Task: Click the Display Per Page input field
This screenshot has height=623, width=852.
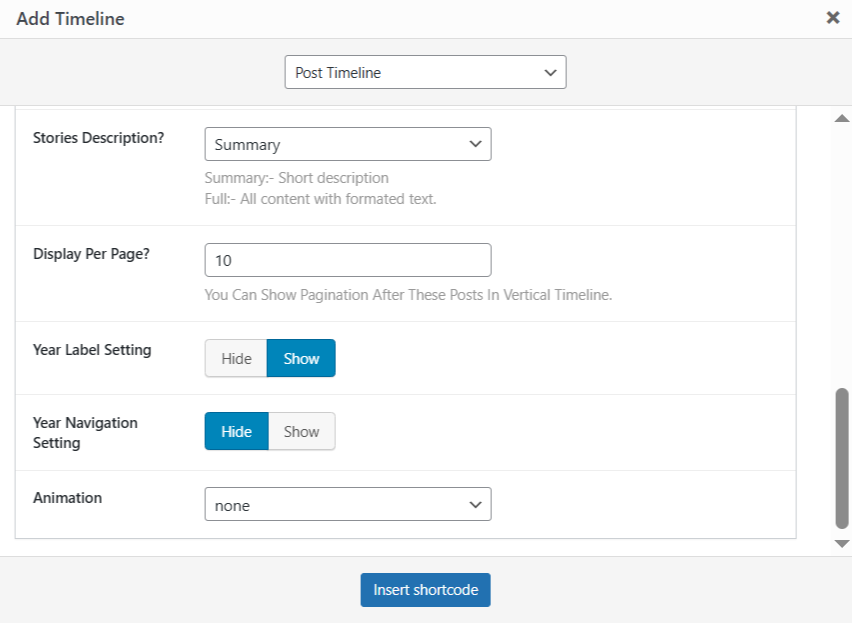Action: tap(347, 260)
